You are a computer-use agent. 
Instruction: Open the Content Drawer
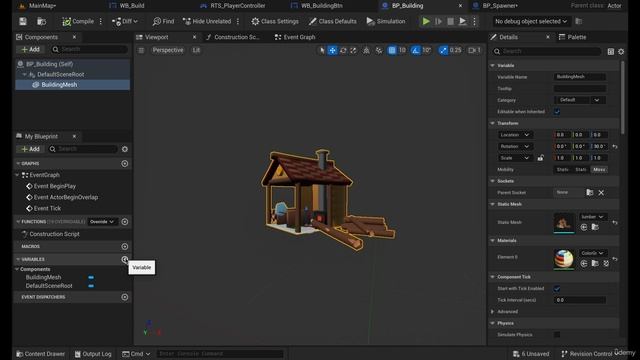40,354
